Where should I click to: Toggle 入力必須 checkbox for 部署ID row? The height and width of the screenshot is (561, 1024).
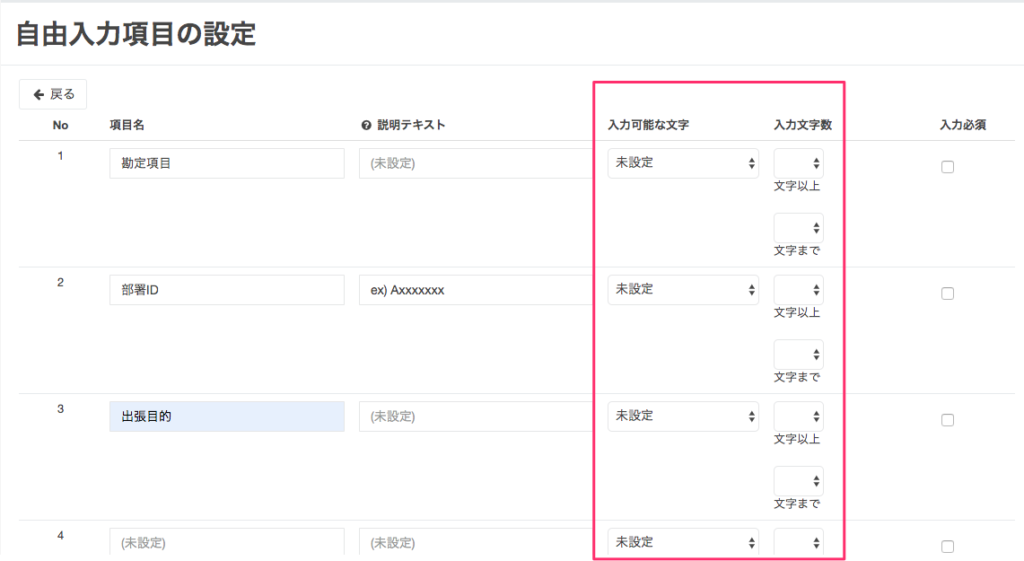click(947, 294)
